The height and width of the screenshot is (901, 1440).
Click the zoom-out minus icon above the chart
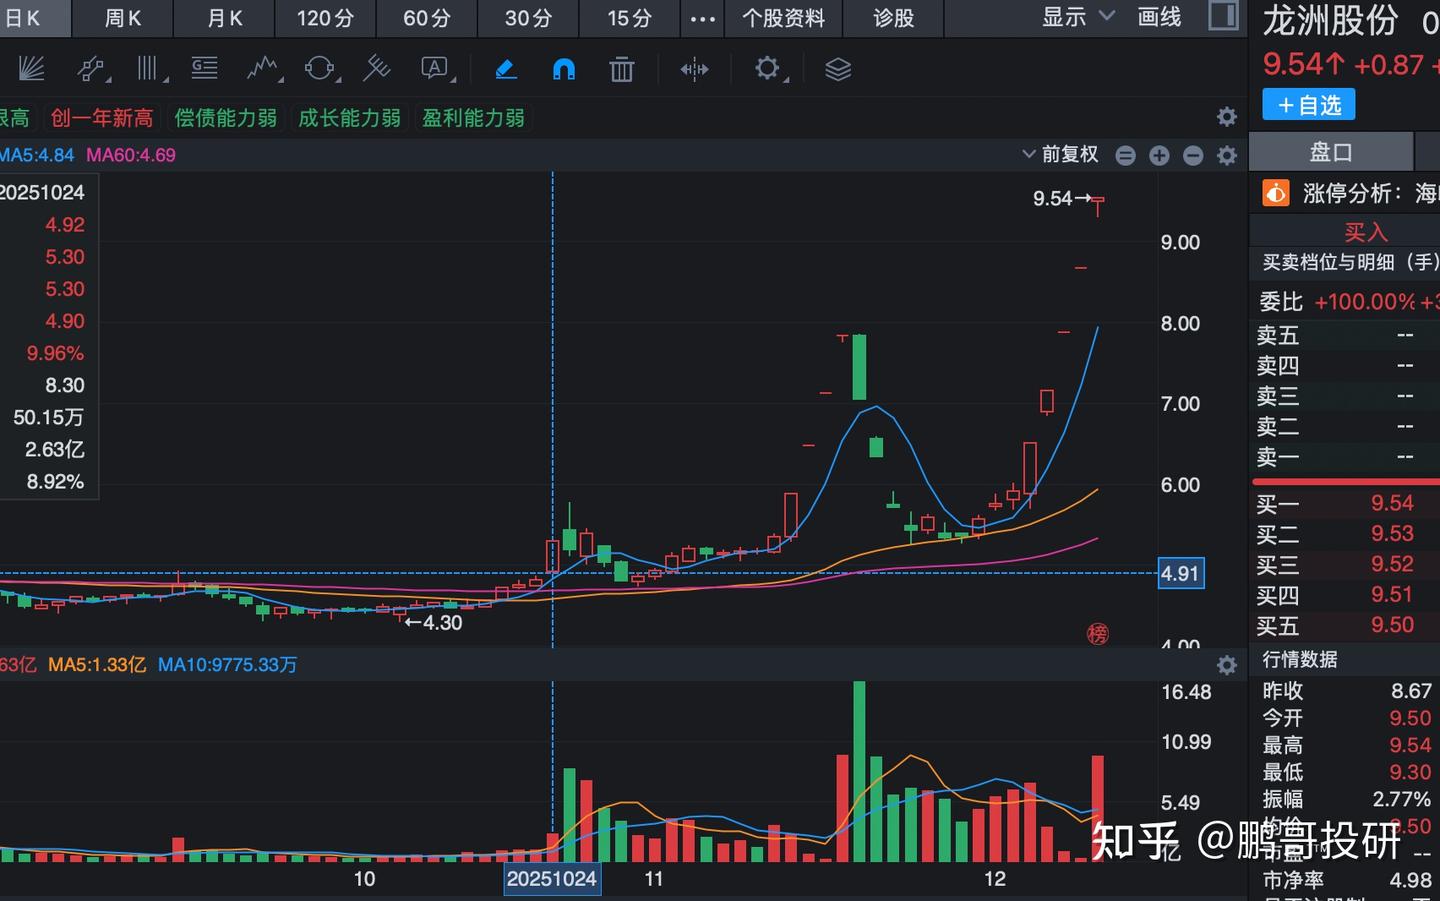[1192, 155]
